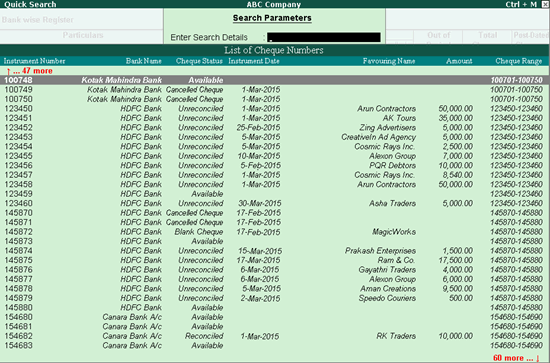Close the Quick Search window
Image resolution: width=550 pixels, height=363 pixels.
[545, 4]
